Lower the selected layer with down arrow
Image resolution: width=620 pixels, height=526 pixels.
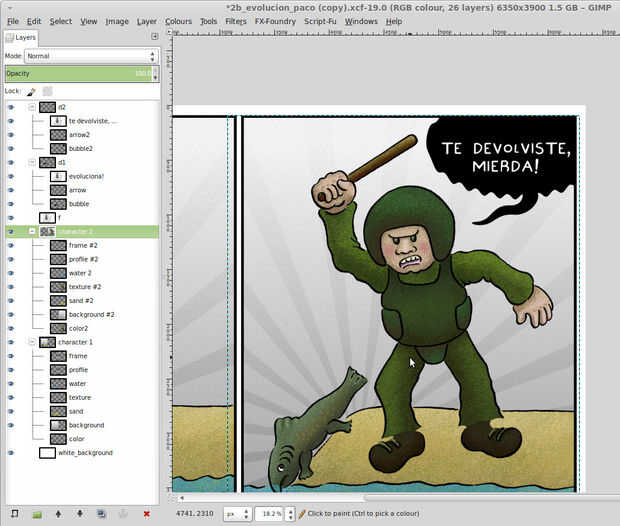(x=79, y=514)
